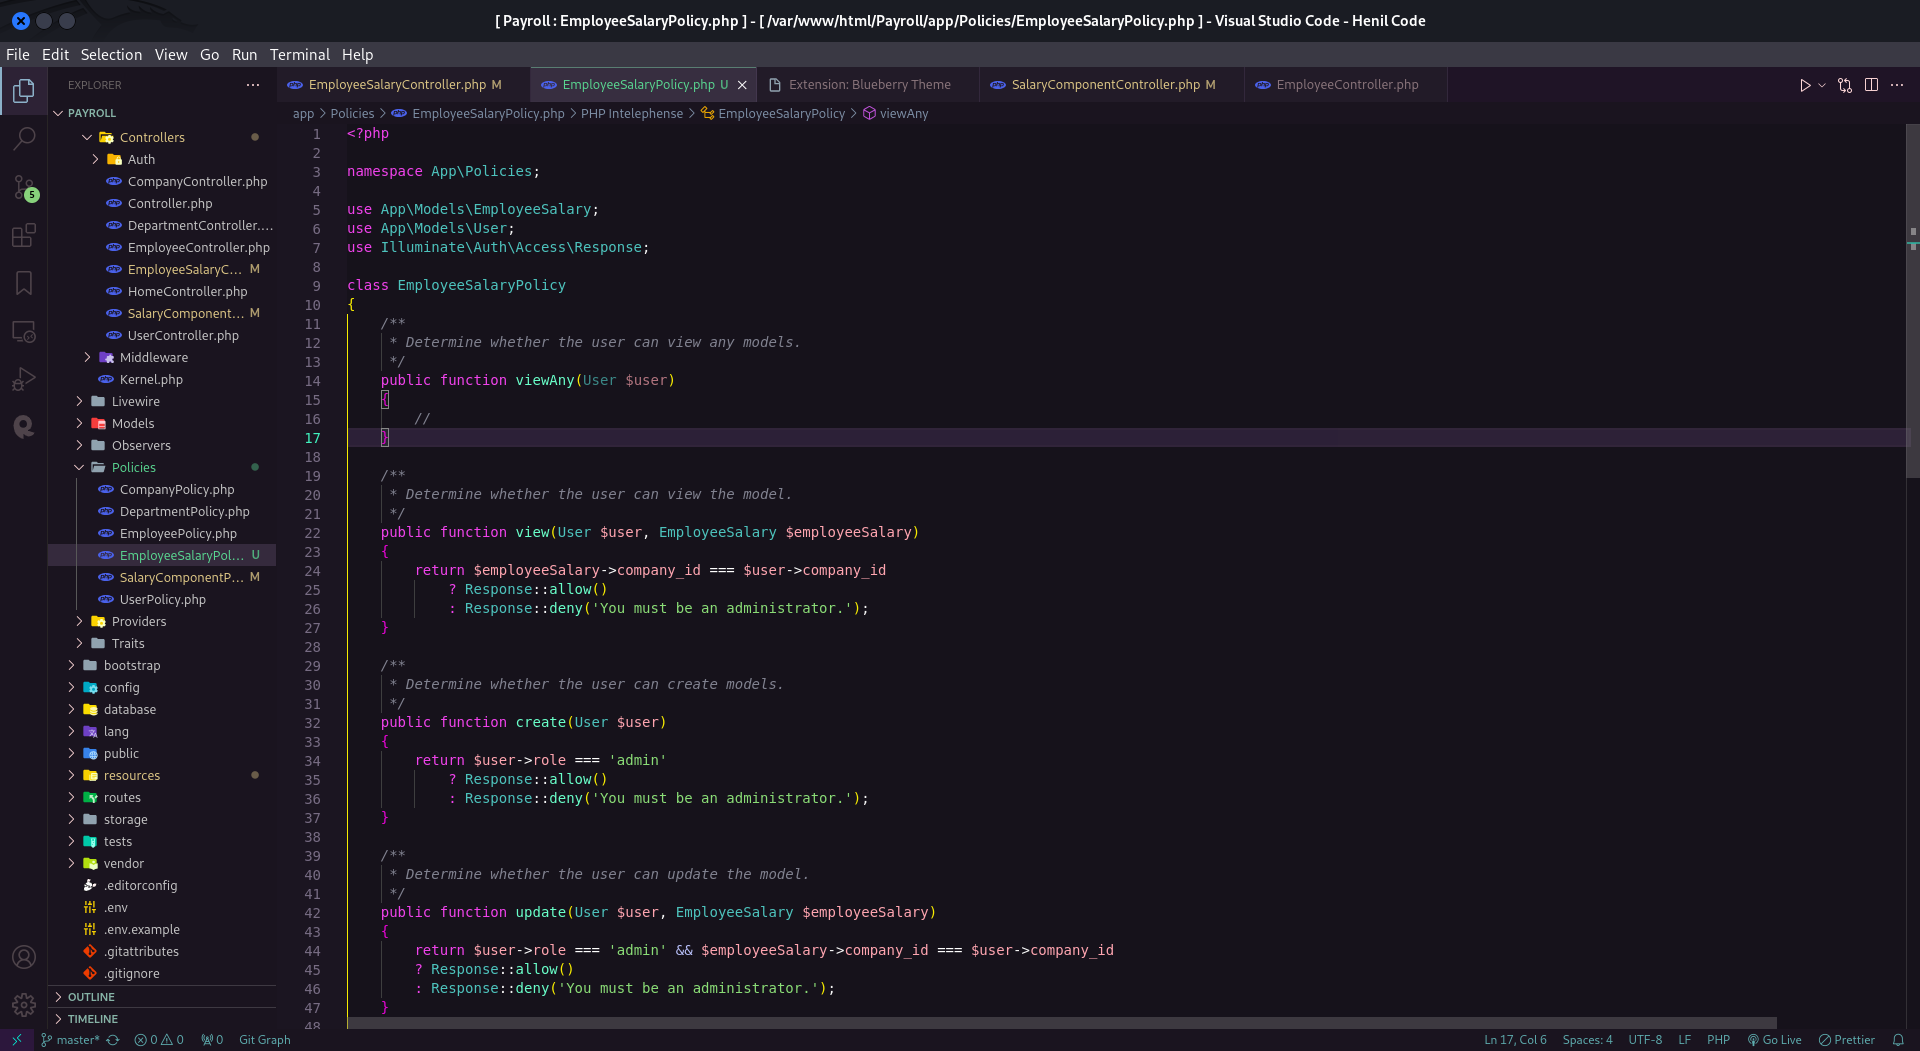Split the editor to the right

click(1871, 85)
